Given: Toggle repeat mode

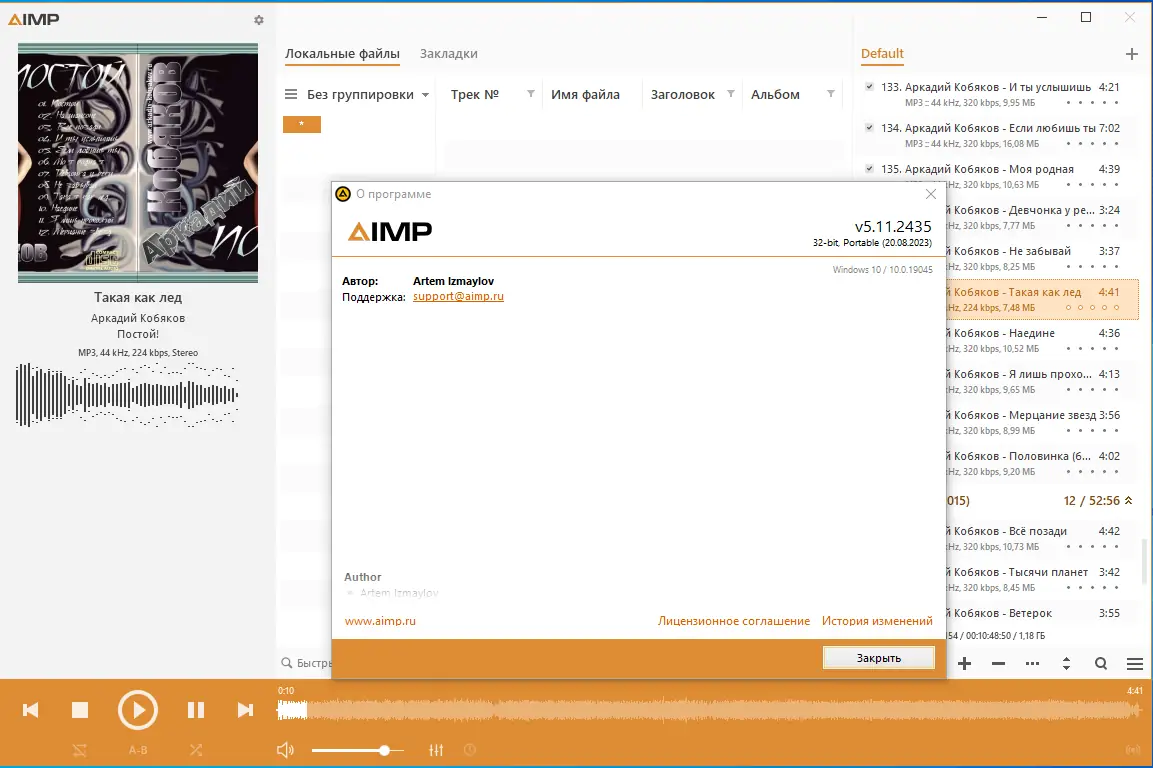Looking at the screenshot, I should coord(79,749).
